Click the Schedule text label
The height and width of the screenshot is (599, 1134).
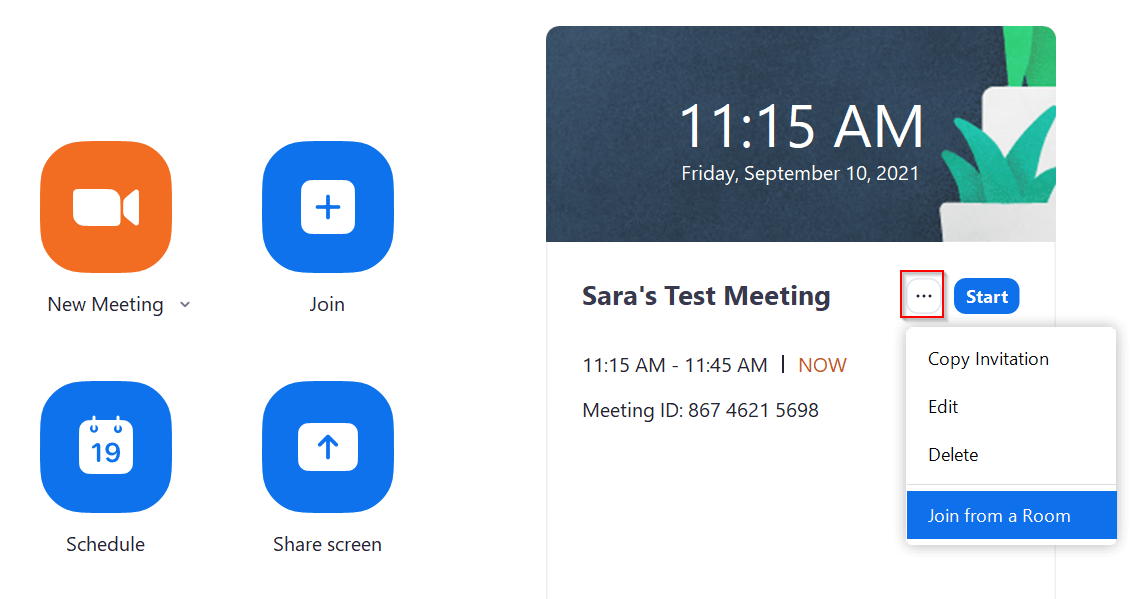point(105,545)
